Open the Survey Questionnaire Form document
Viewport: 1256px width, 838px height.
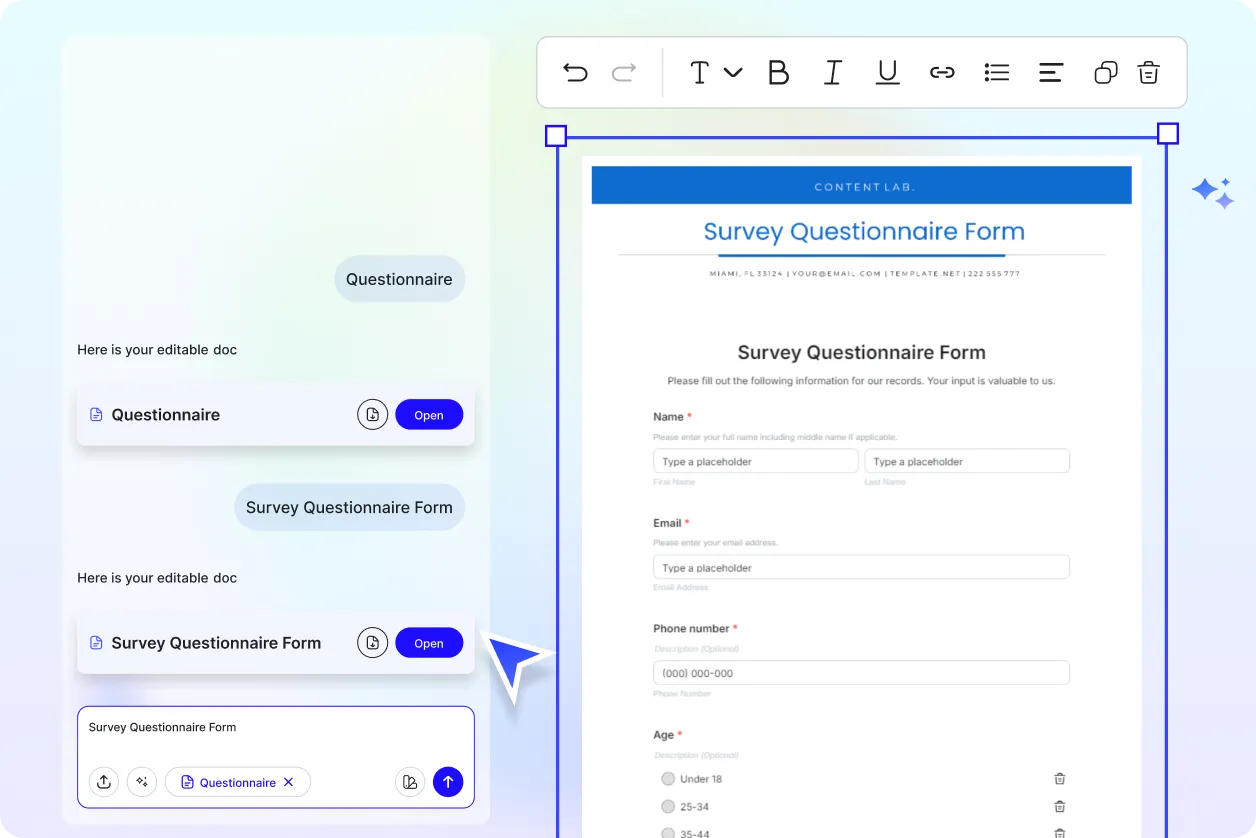pos(429,643)
